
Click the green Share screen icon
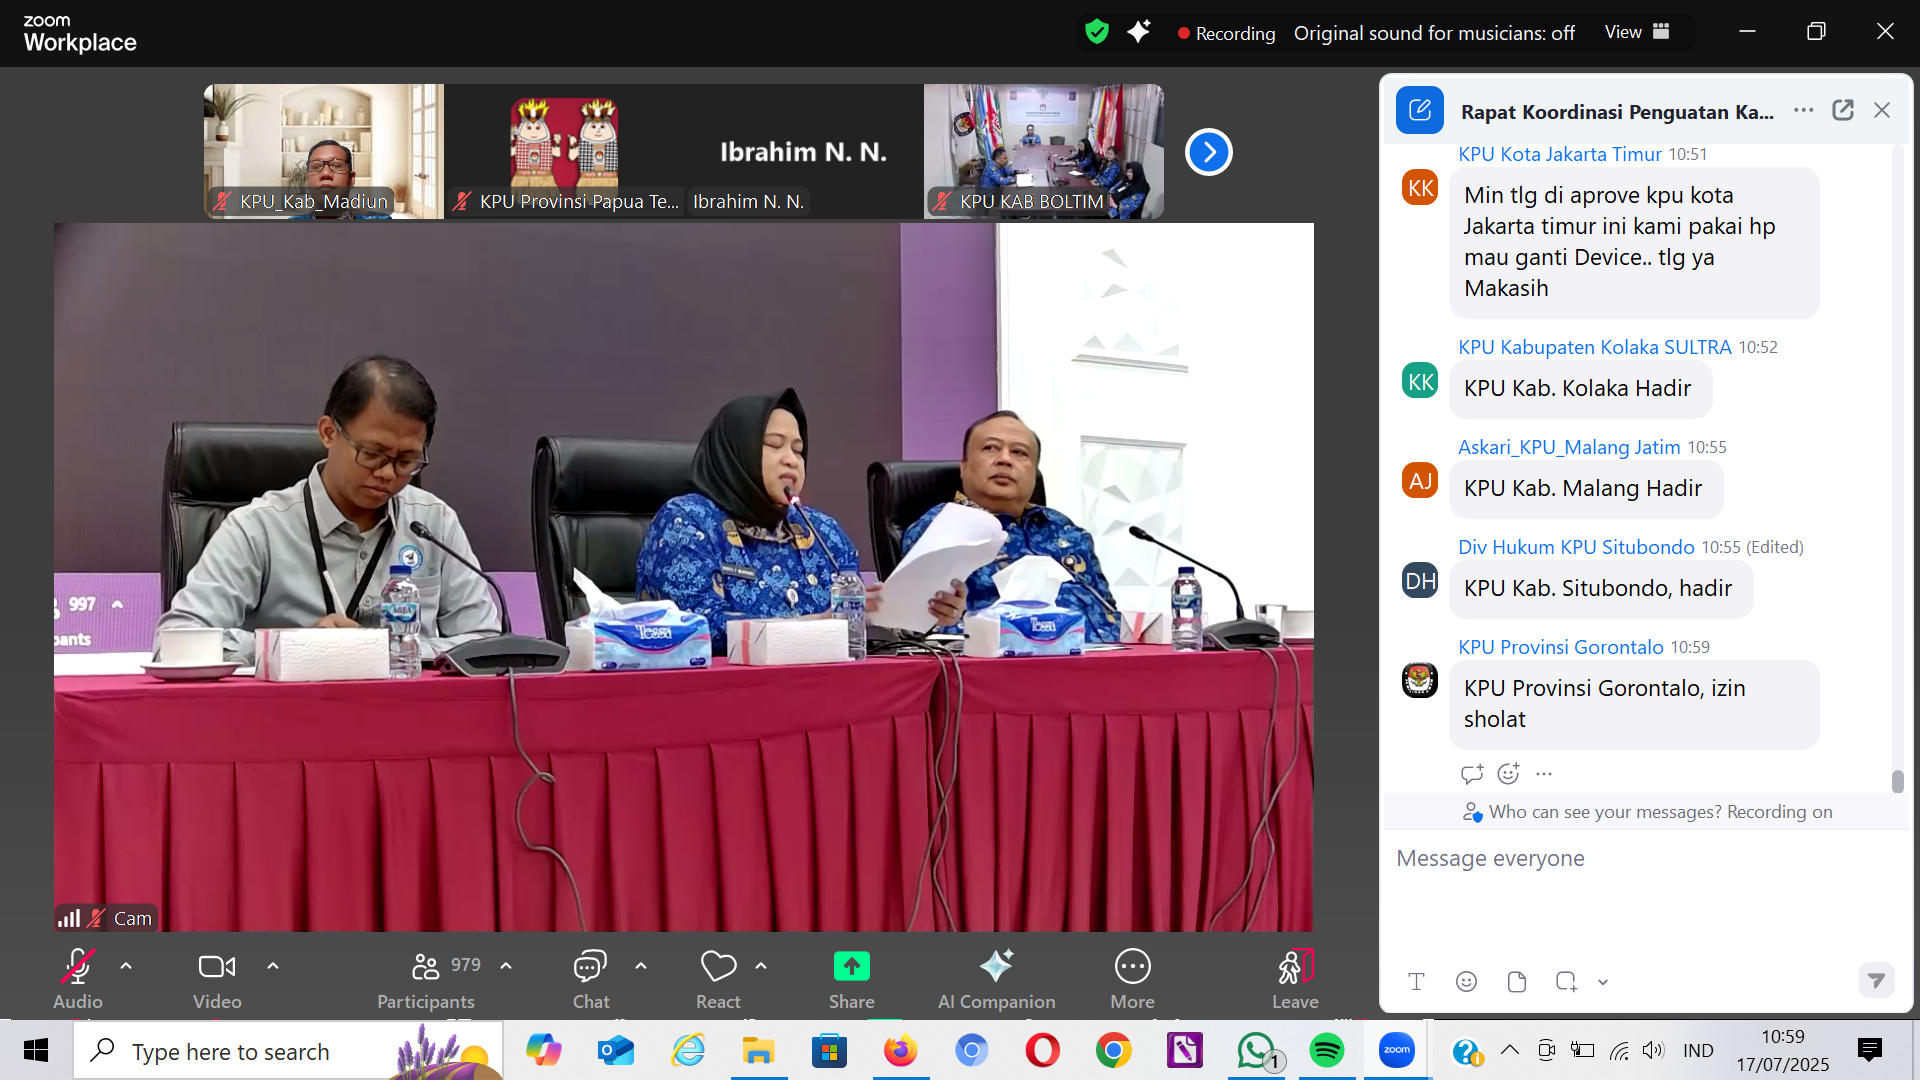(851, 966)
